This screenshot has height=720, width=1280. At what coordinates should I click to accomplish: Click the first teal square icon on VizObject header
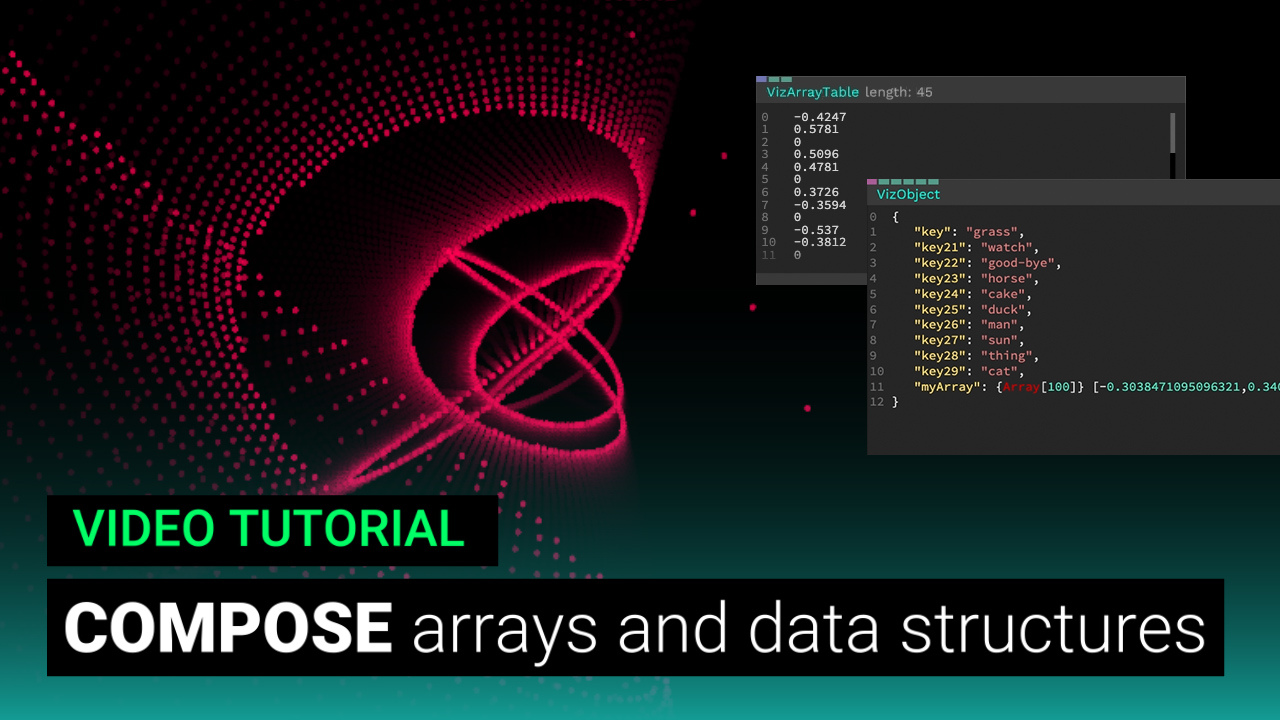click(884, 182)
